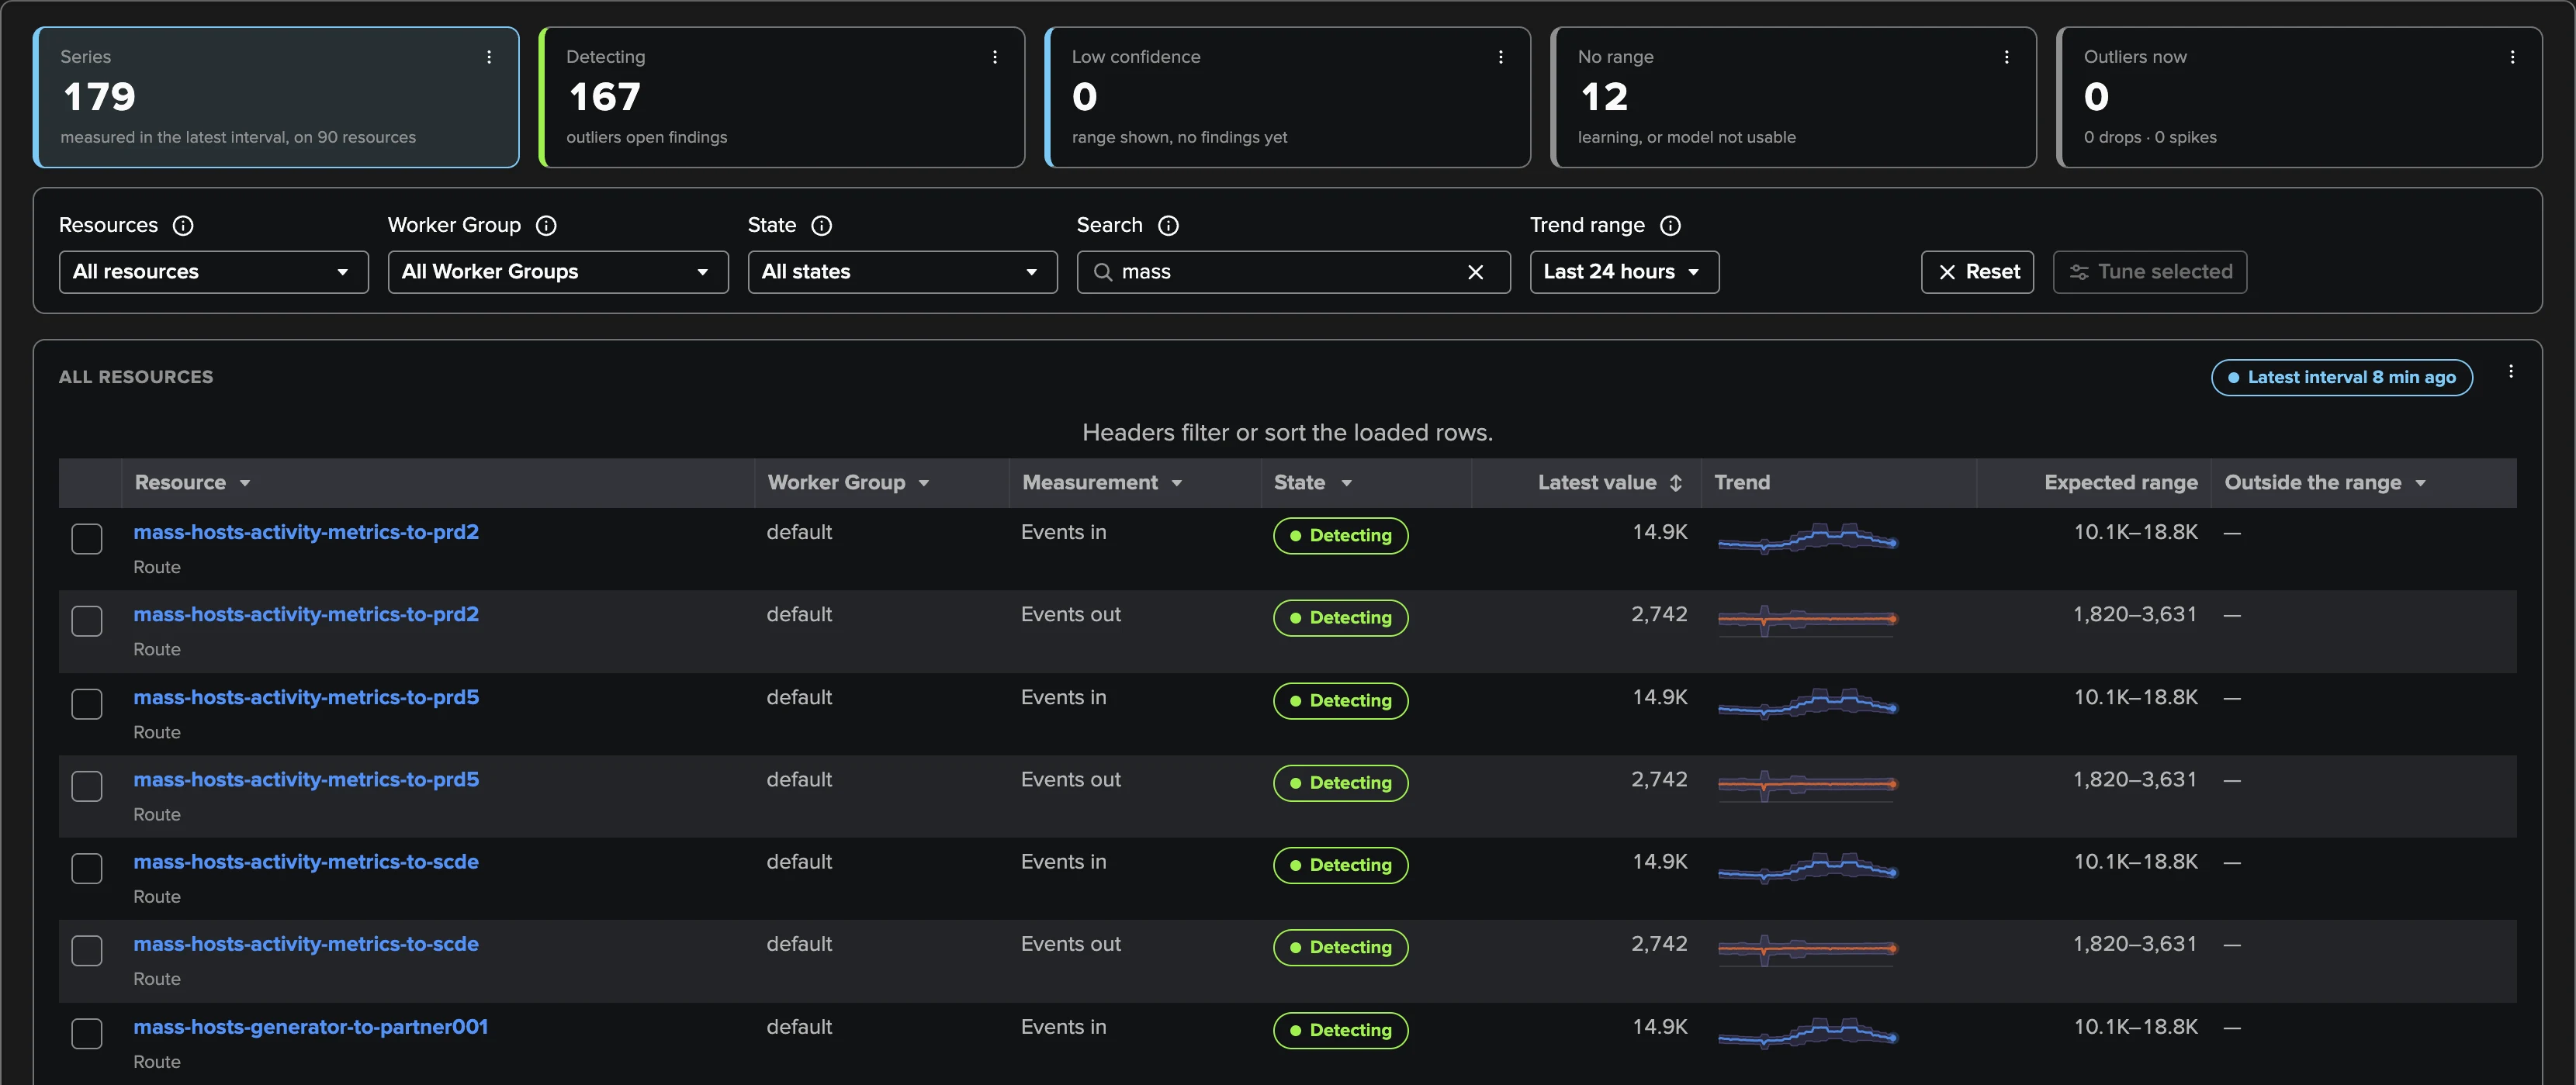2576x1085 pixels.
Task: Select checkbox for prd2 Events out row
Action: tap(87, 621)
